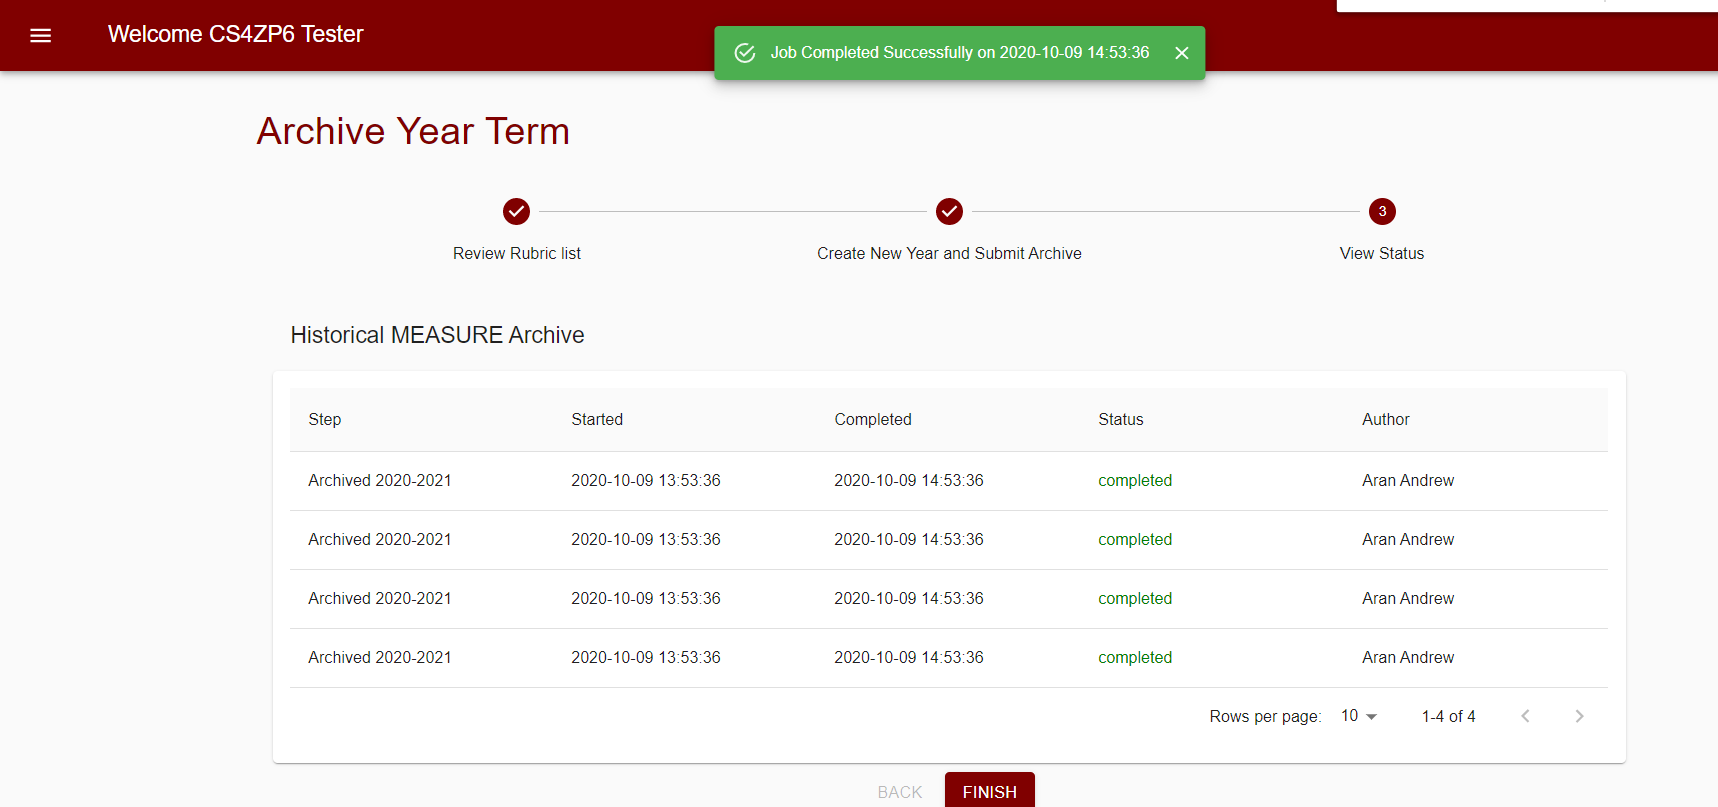This screenshot has height=807, width=1718.
Task: Click the 1-4 of 4 pagination text
Action: coord(1449,717)
